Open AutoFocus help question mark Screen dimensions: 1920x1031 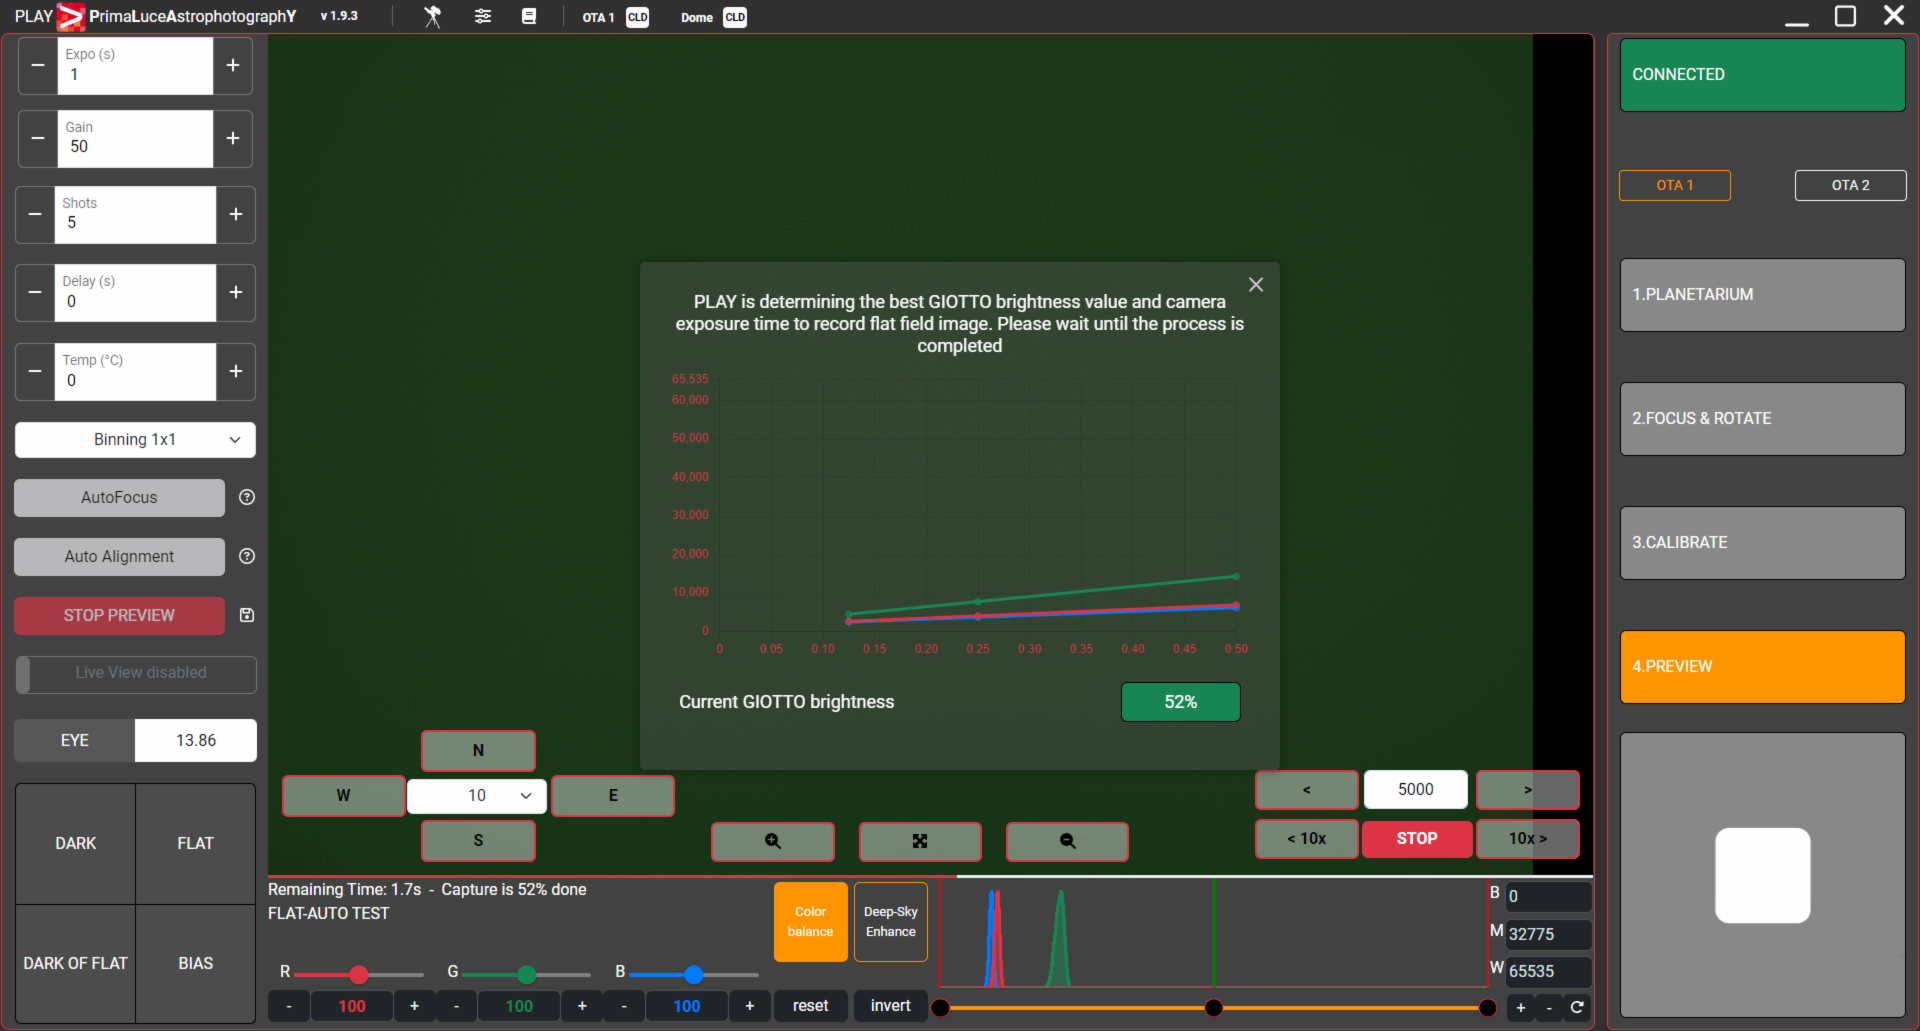pyautogui.click(x=247, y=497)
